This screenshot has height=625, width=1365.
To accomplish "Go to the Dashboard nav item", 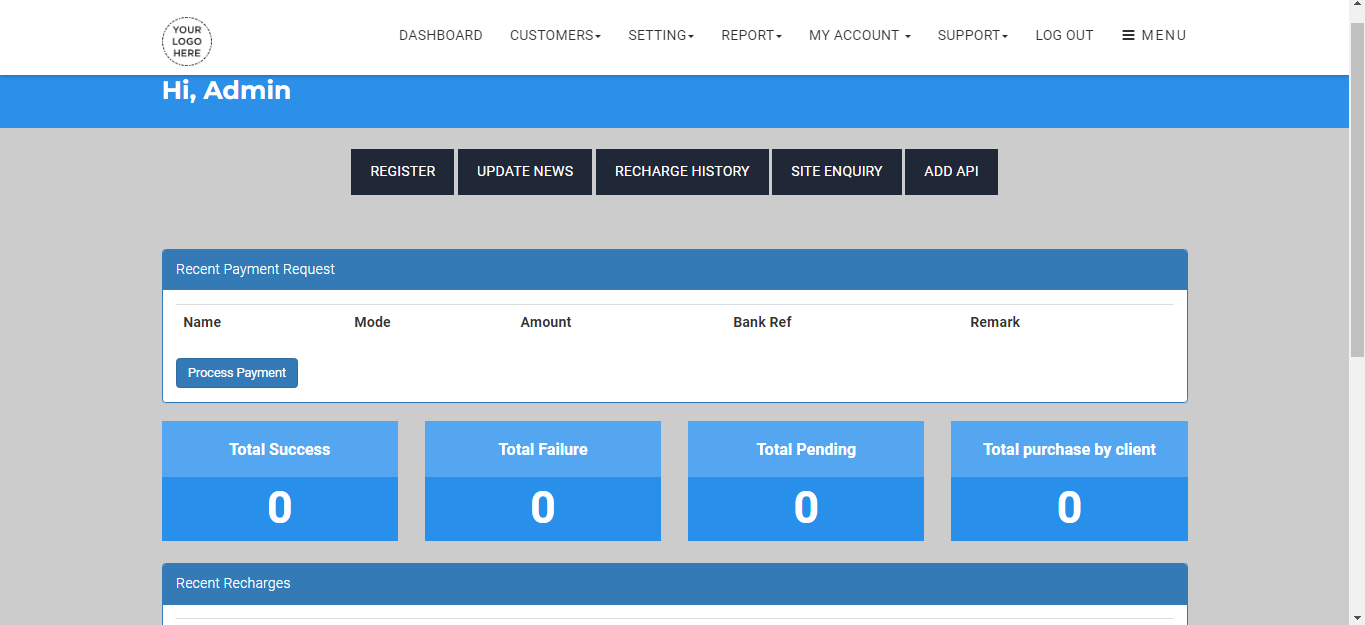I will click(x=440, y=35).
